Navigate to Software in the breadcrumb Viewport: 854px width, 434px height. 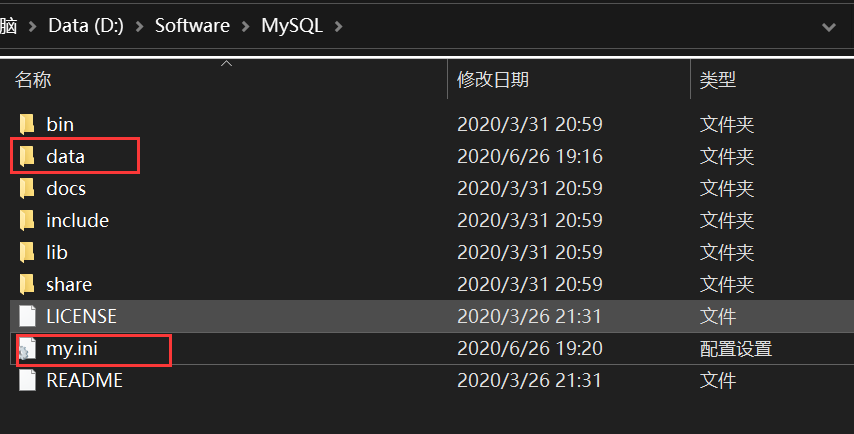[192, 26]
